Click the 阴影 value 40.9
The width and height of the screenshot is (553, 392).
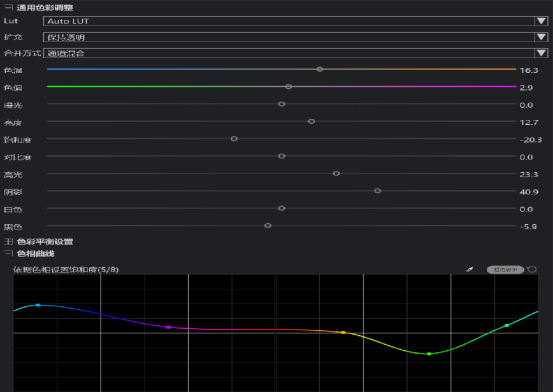point(529,192)
